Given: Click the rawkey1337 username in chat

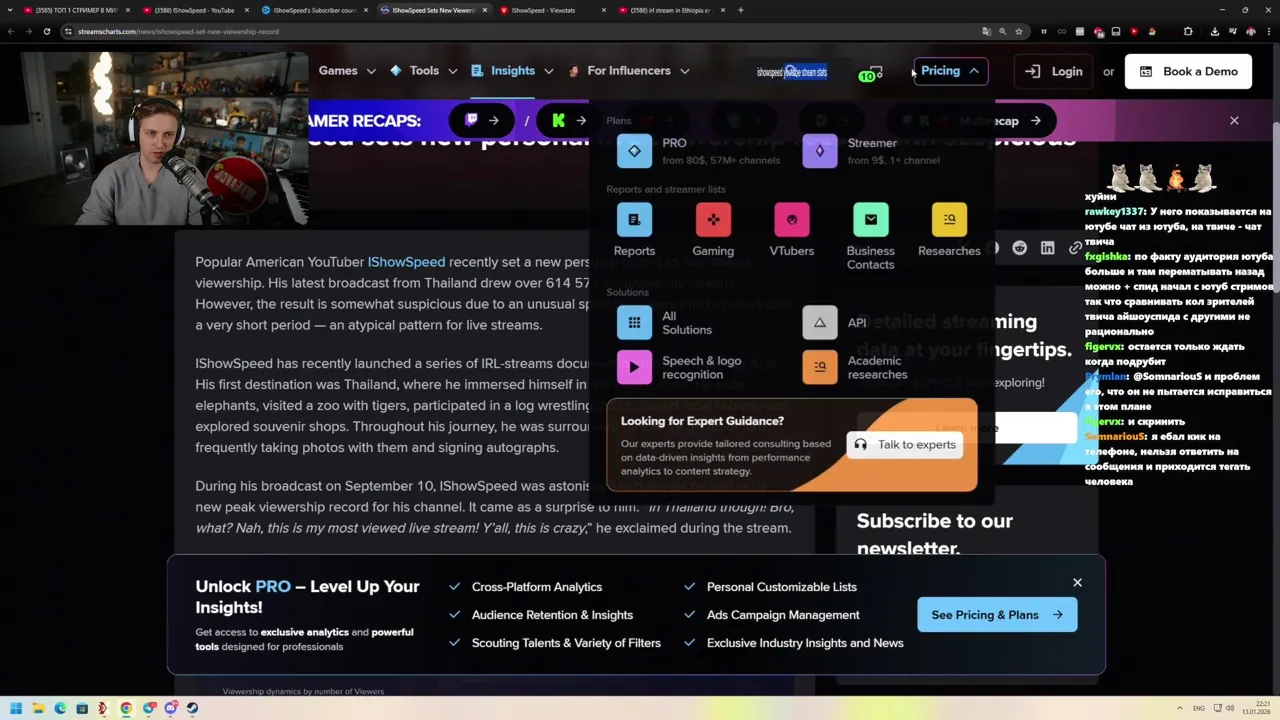Looking at the screenshot, I should [x=1115, y=212].
